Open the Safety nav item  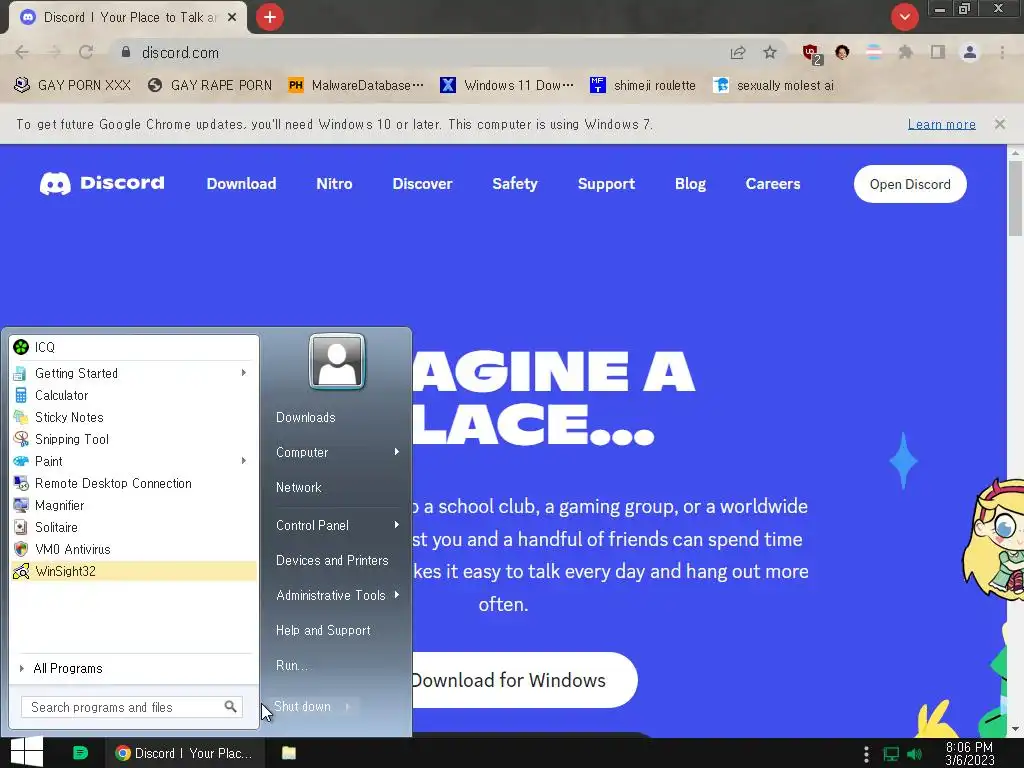coord(515,184)
